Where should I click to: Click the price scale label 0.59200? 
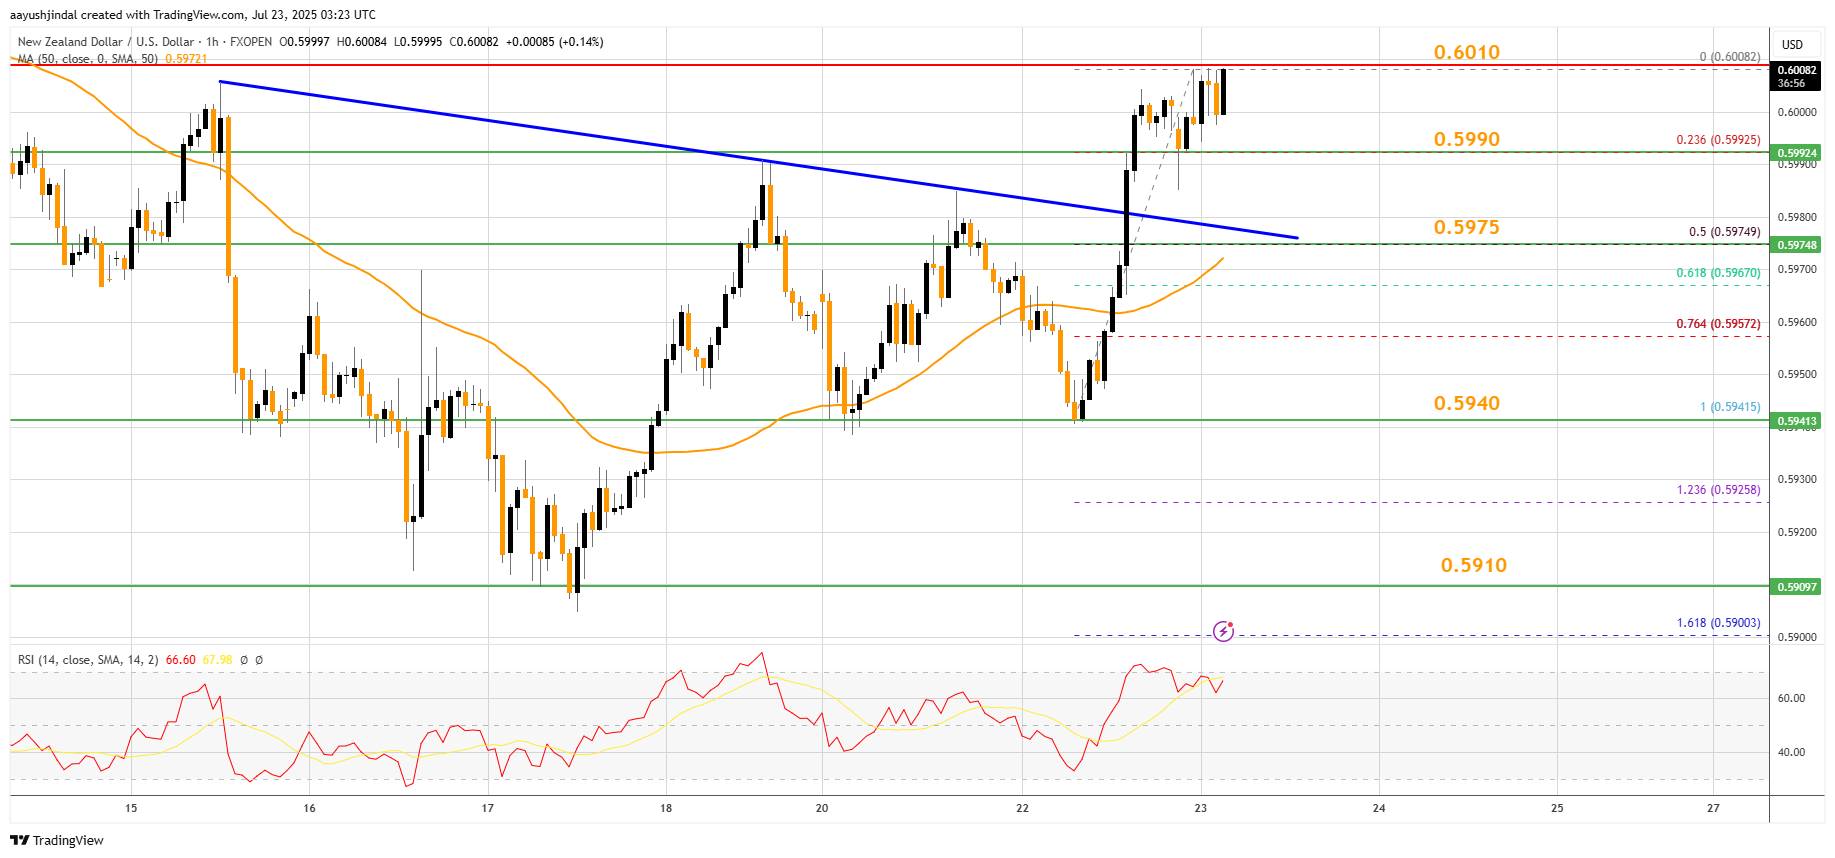[1797, 532]
